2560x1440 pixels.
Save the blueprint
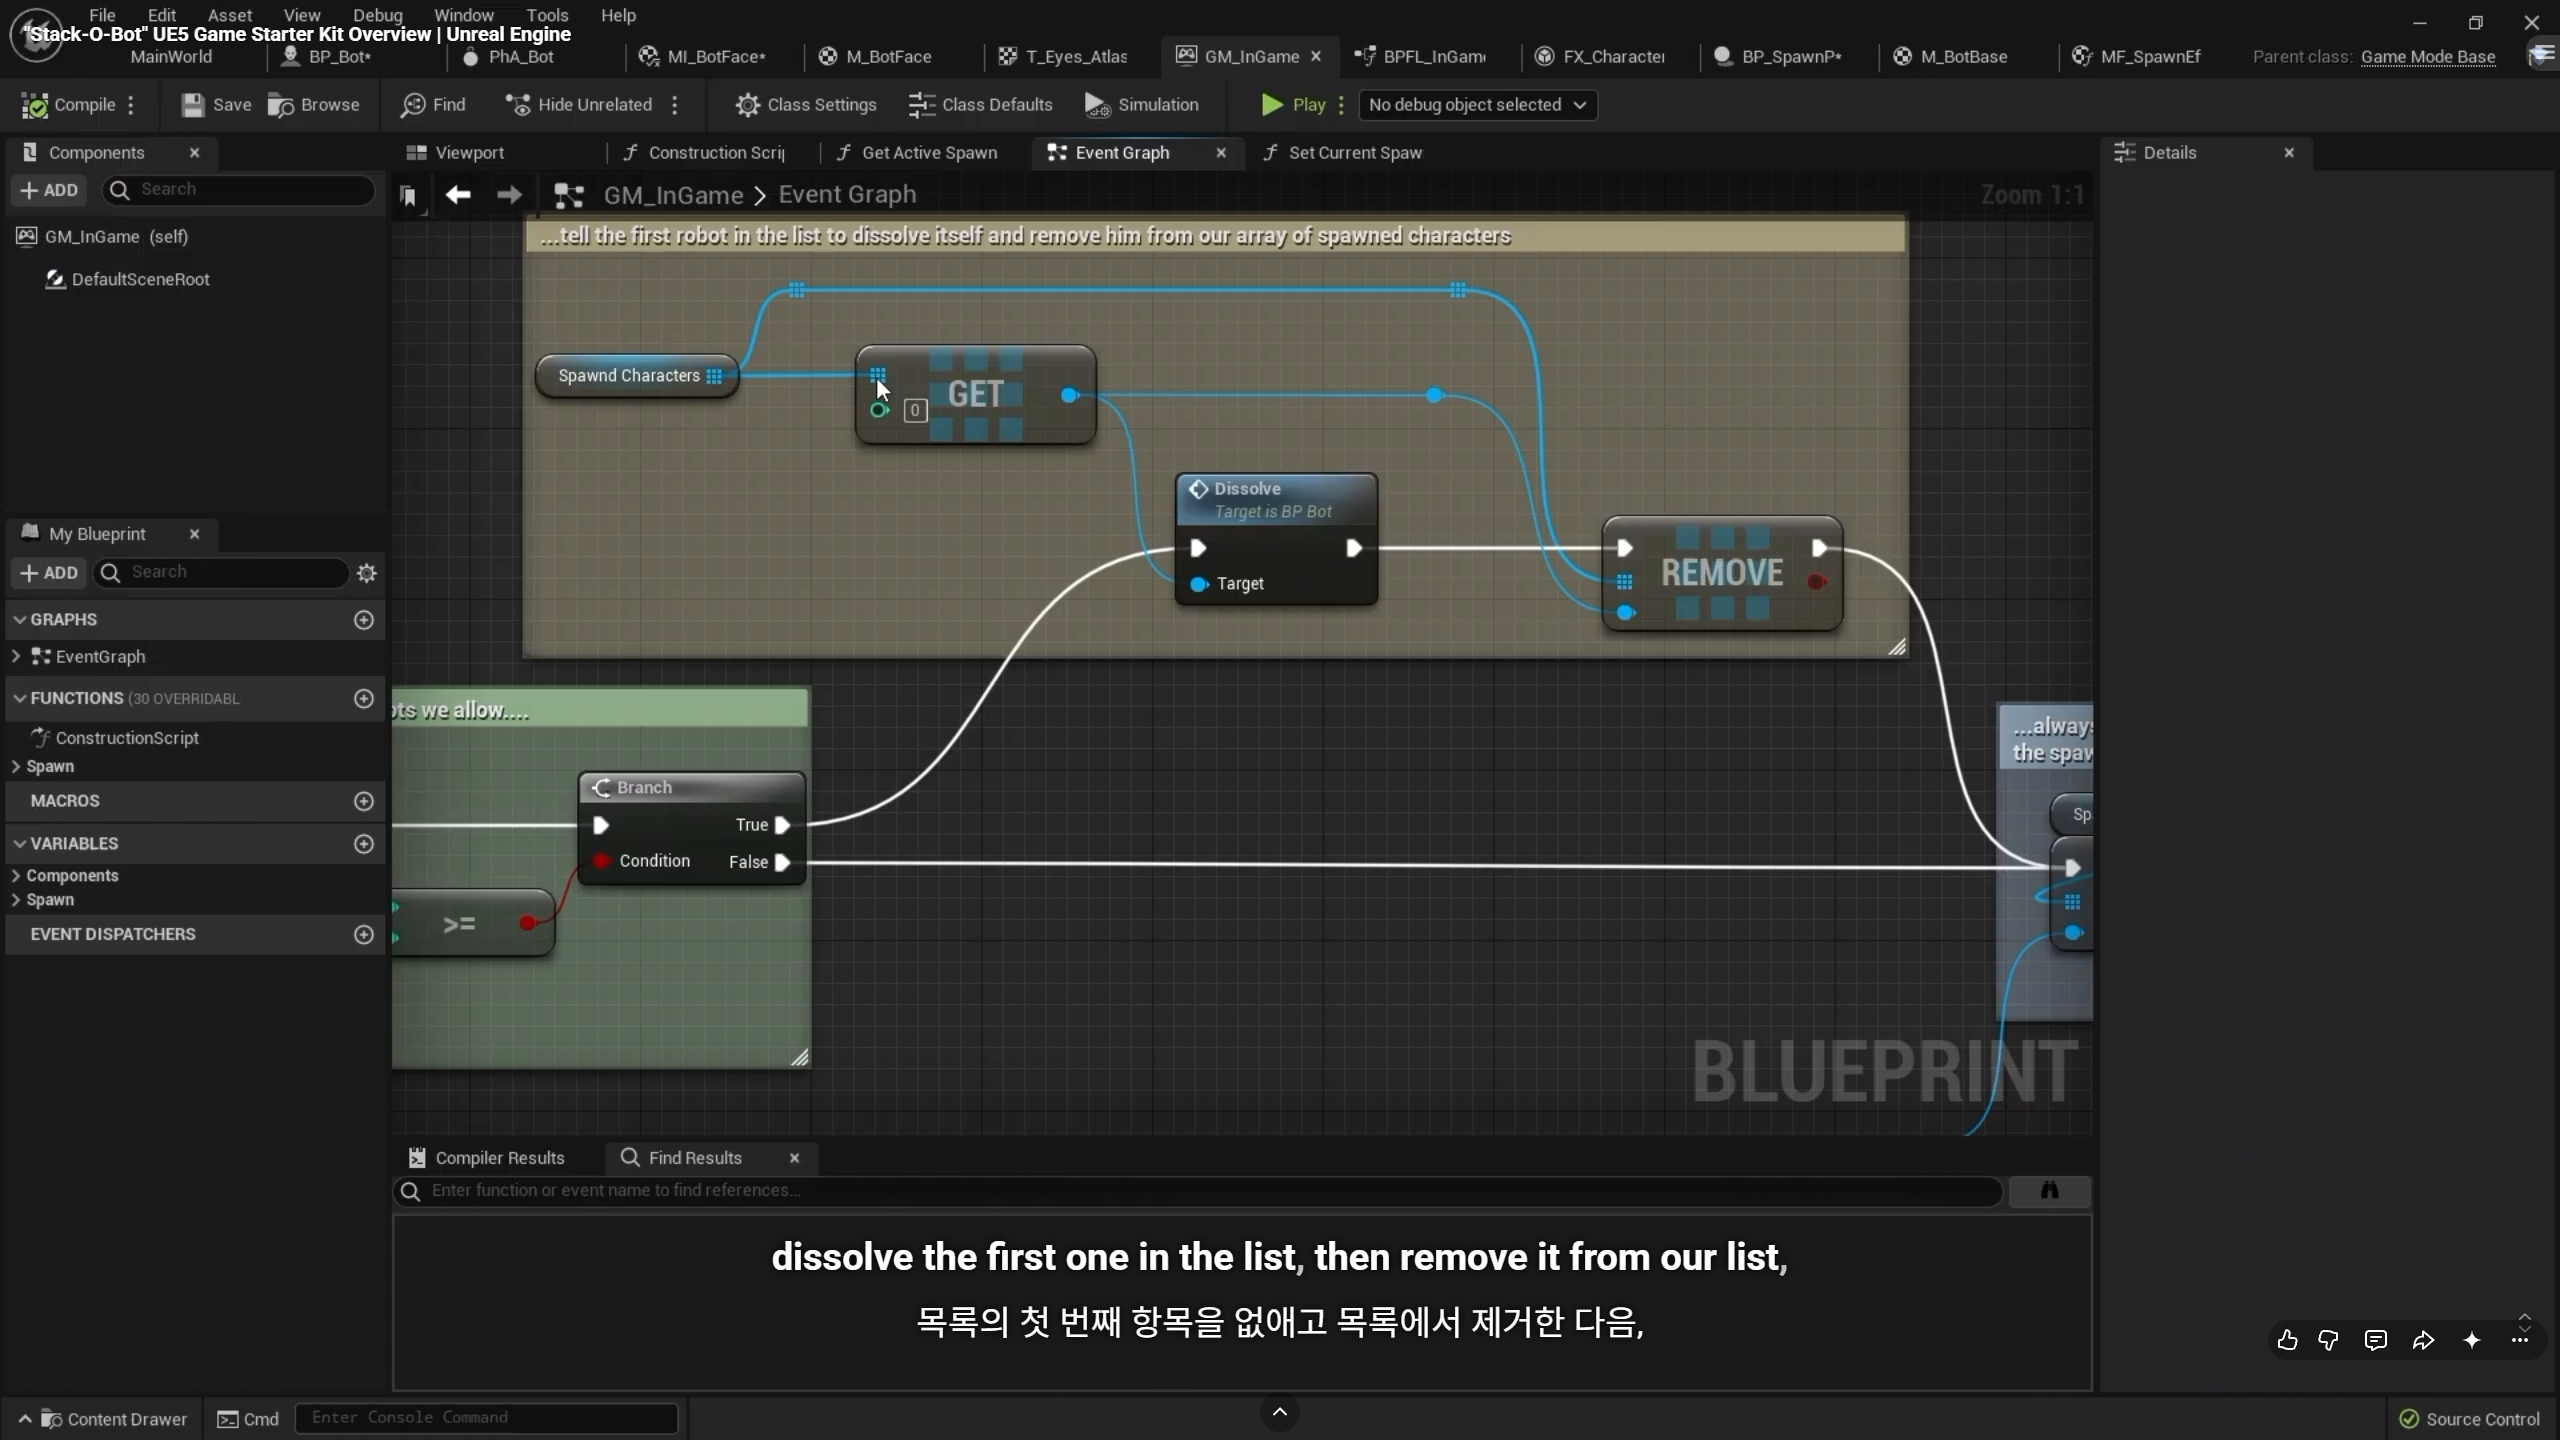pyautogui.click(x=216, y=105)
